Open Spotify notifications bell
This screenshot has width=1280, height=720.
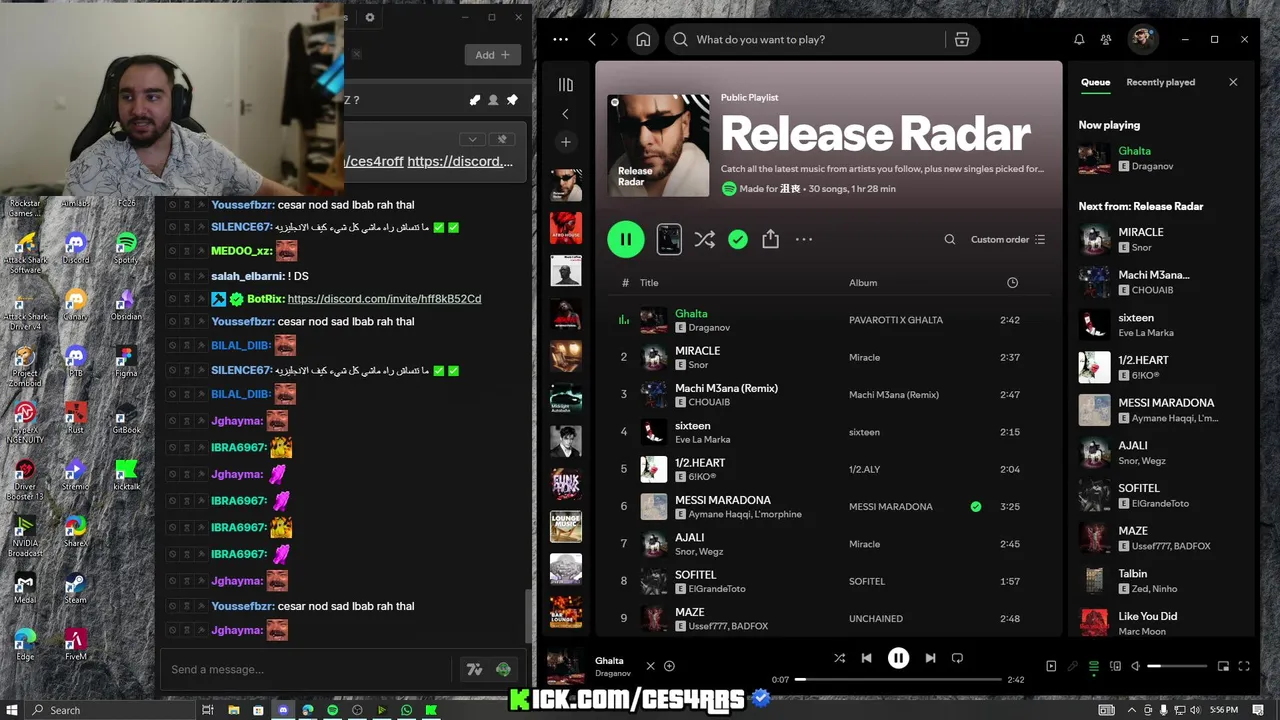[x=1079, y=39]
